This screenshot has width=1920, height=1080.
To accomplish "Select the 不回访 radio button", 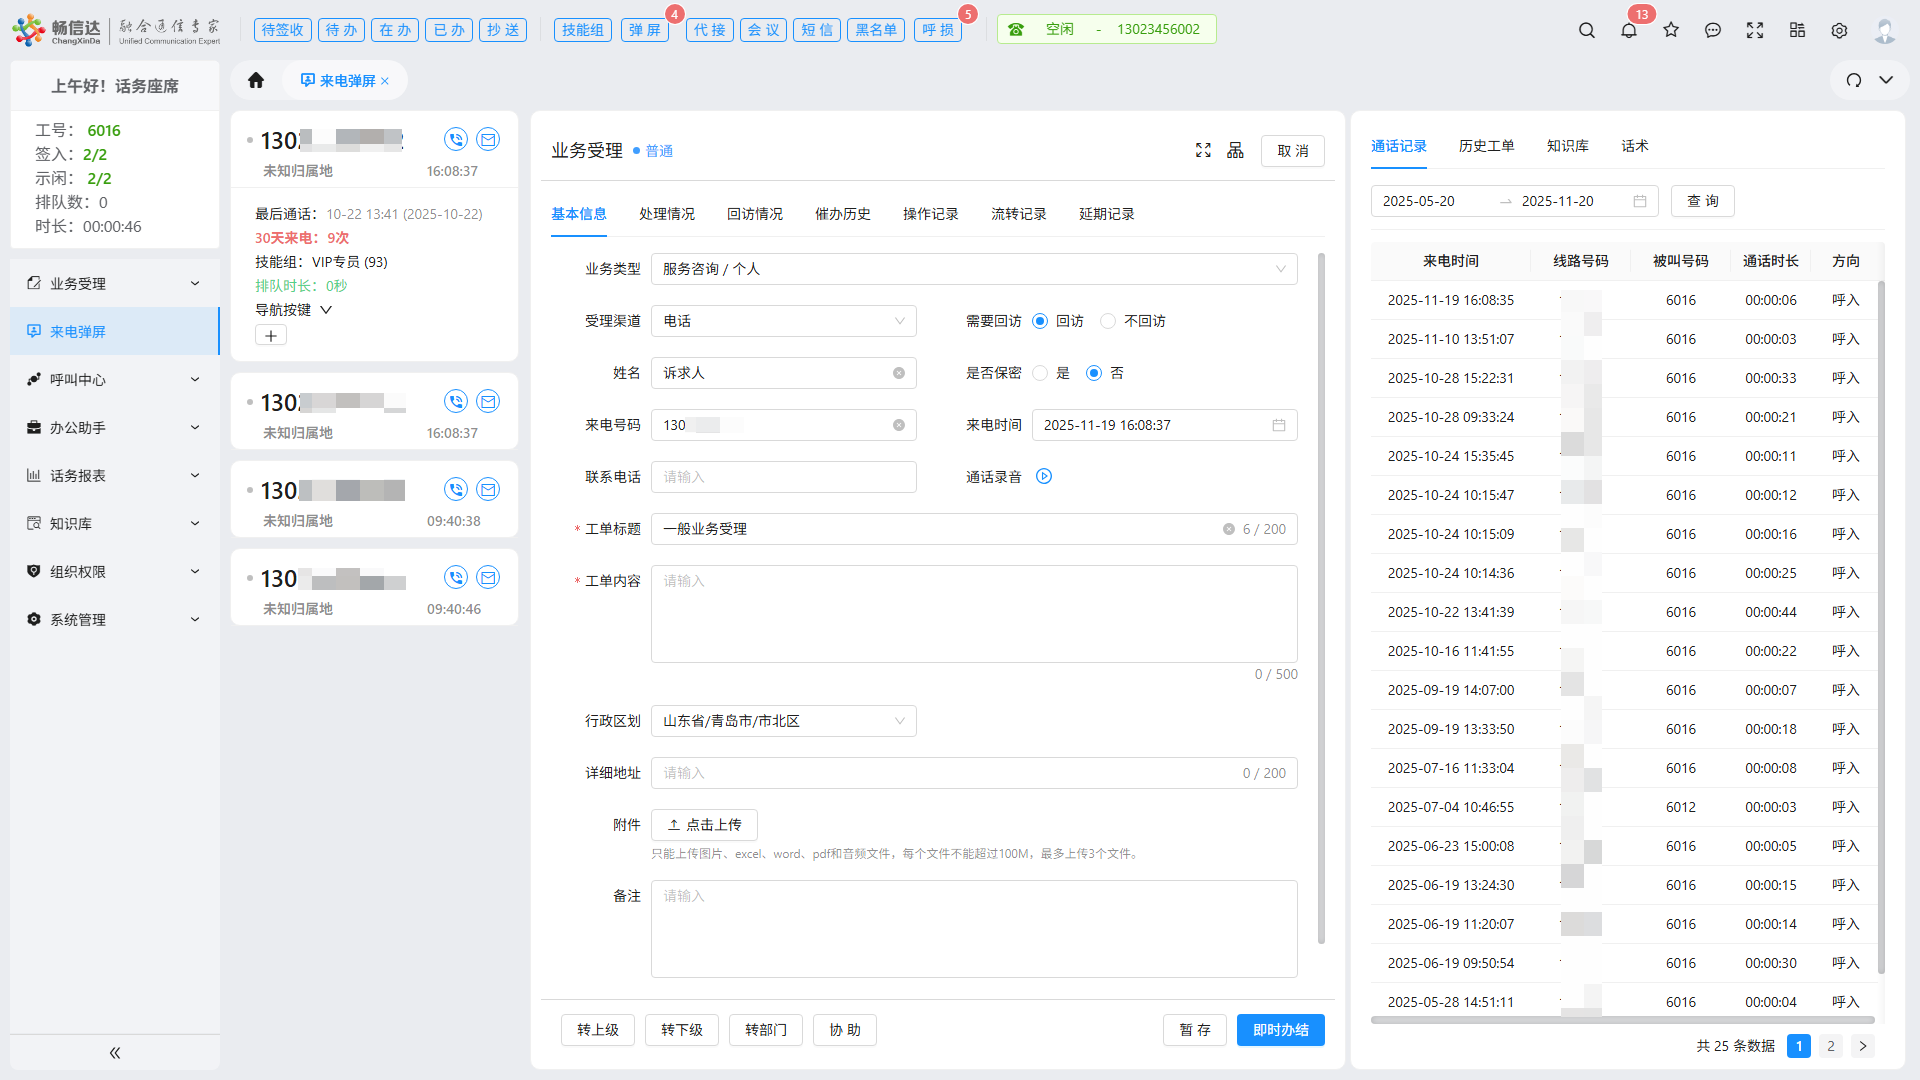I will pyautogui.click(x=1107, y=321).
